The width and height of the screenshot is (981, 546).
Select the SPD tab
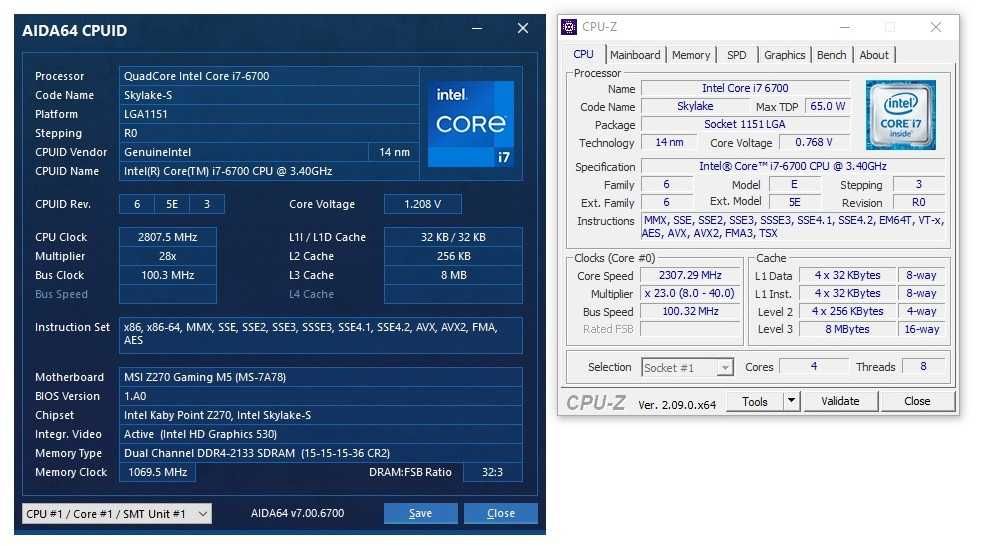point(736,55)
